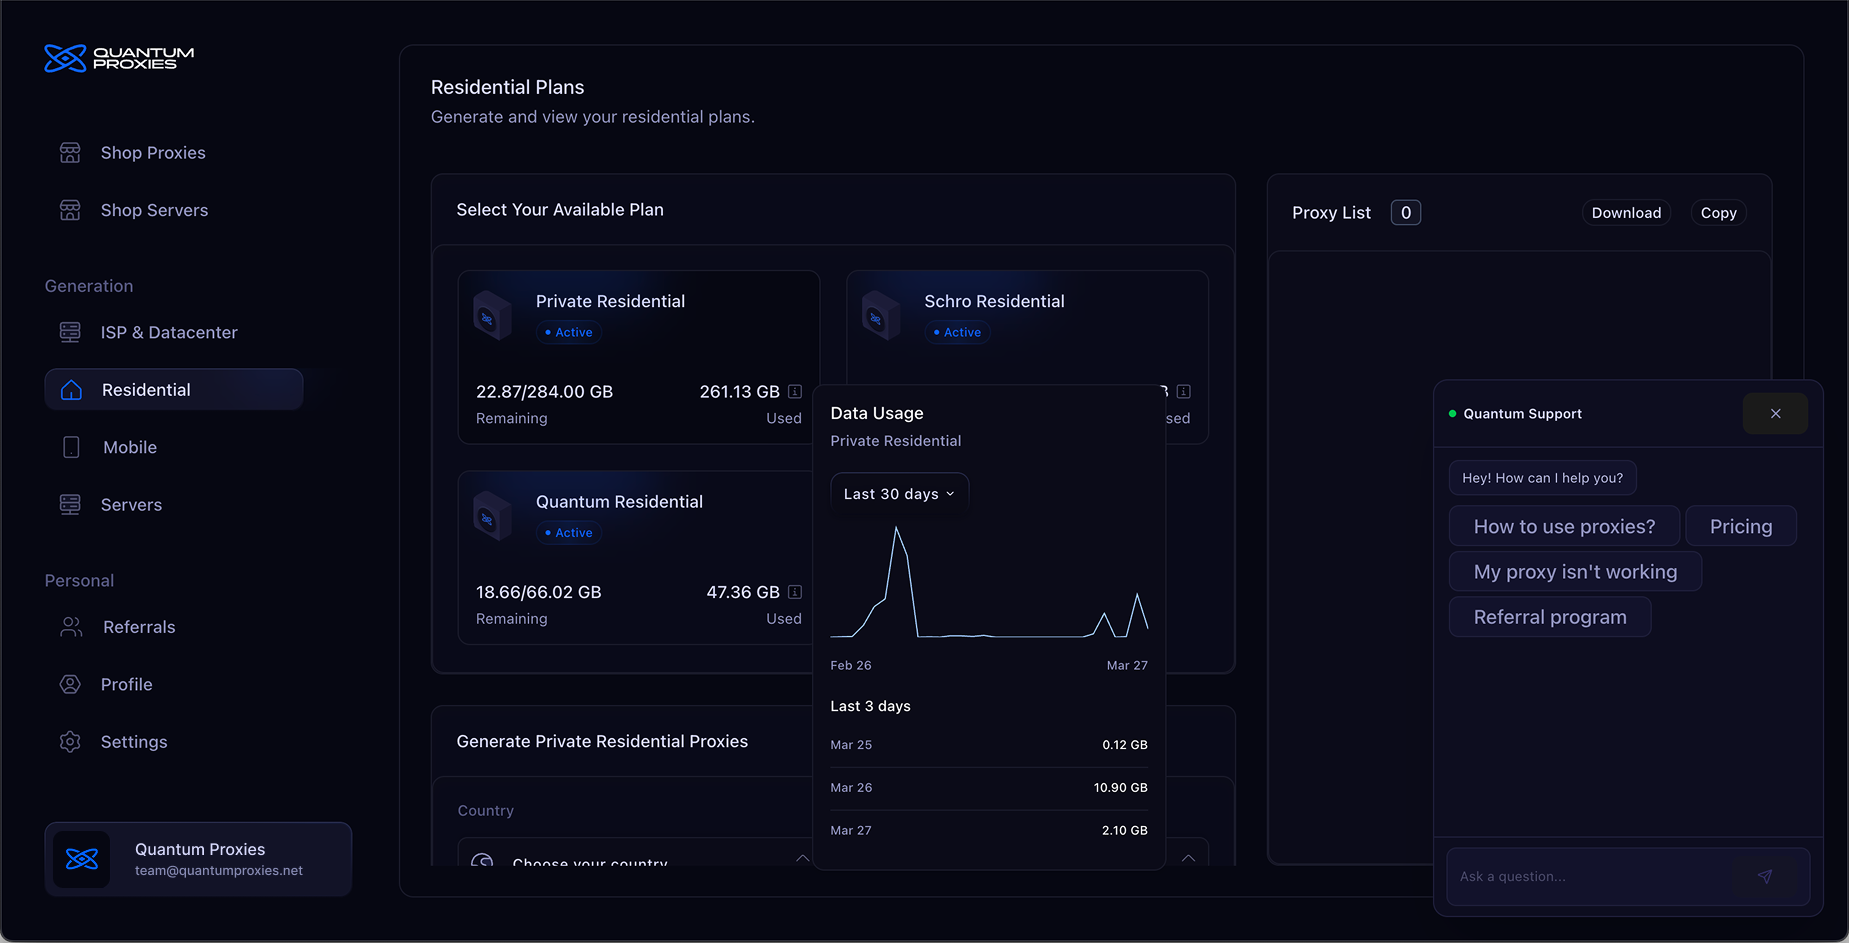Image resolution: width=1849 pixels, height=943 pixels.
Task: Click the send arrow in the support chat
Action: point(1765,876)
